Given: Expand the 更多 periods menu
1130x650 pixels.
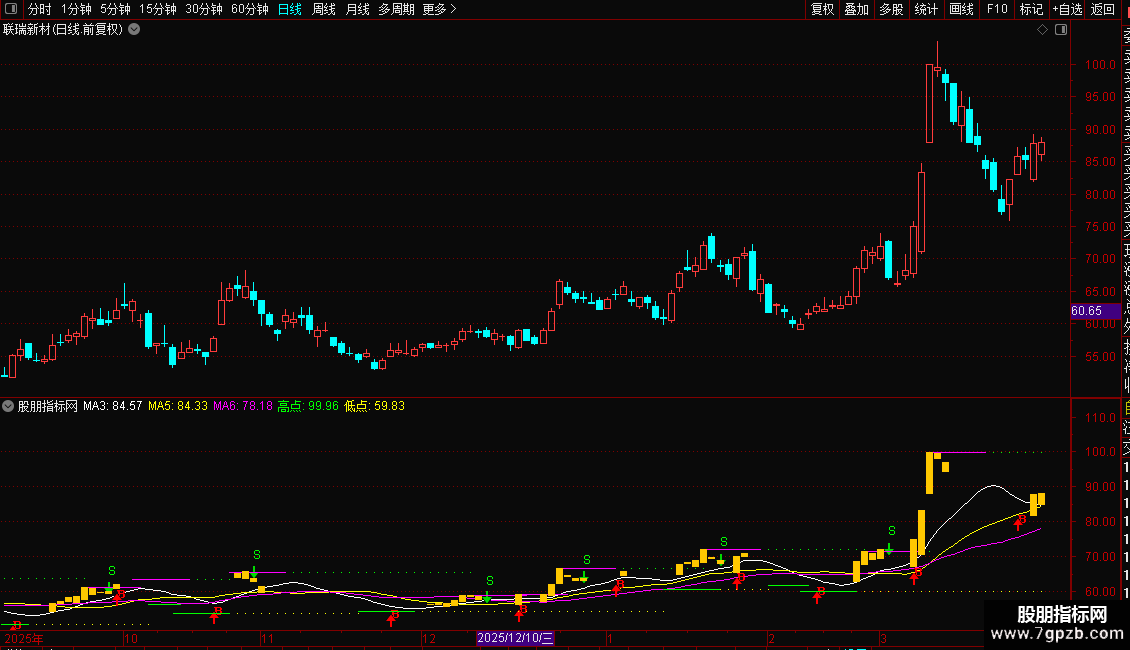Looking at the screenshot, I should pyautogui.click(x=440, y=9).
